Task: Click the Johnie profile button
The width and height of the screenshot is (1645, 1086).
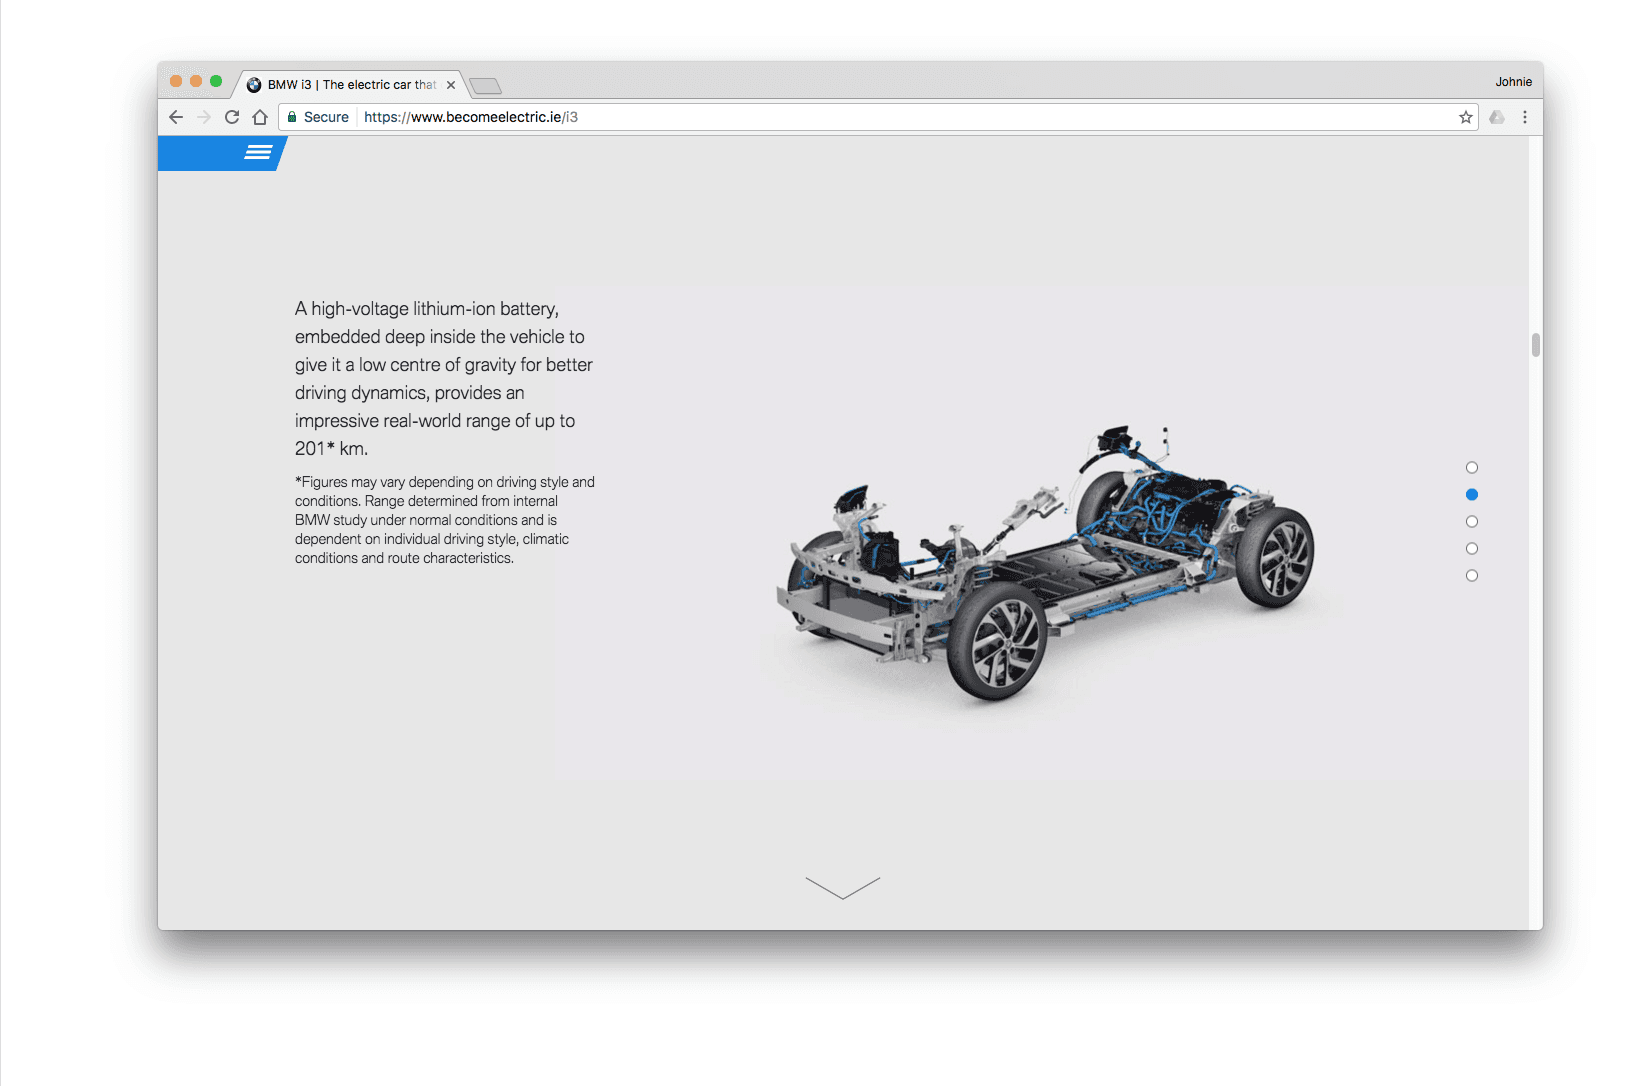Action: tap(1514, 82)
